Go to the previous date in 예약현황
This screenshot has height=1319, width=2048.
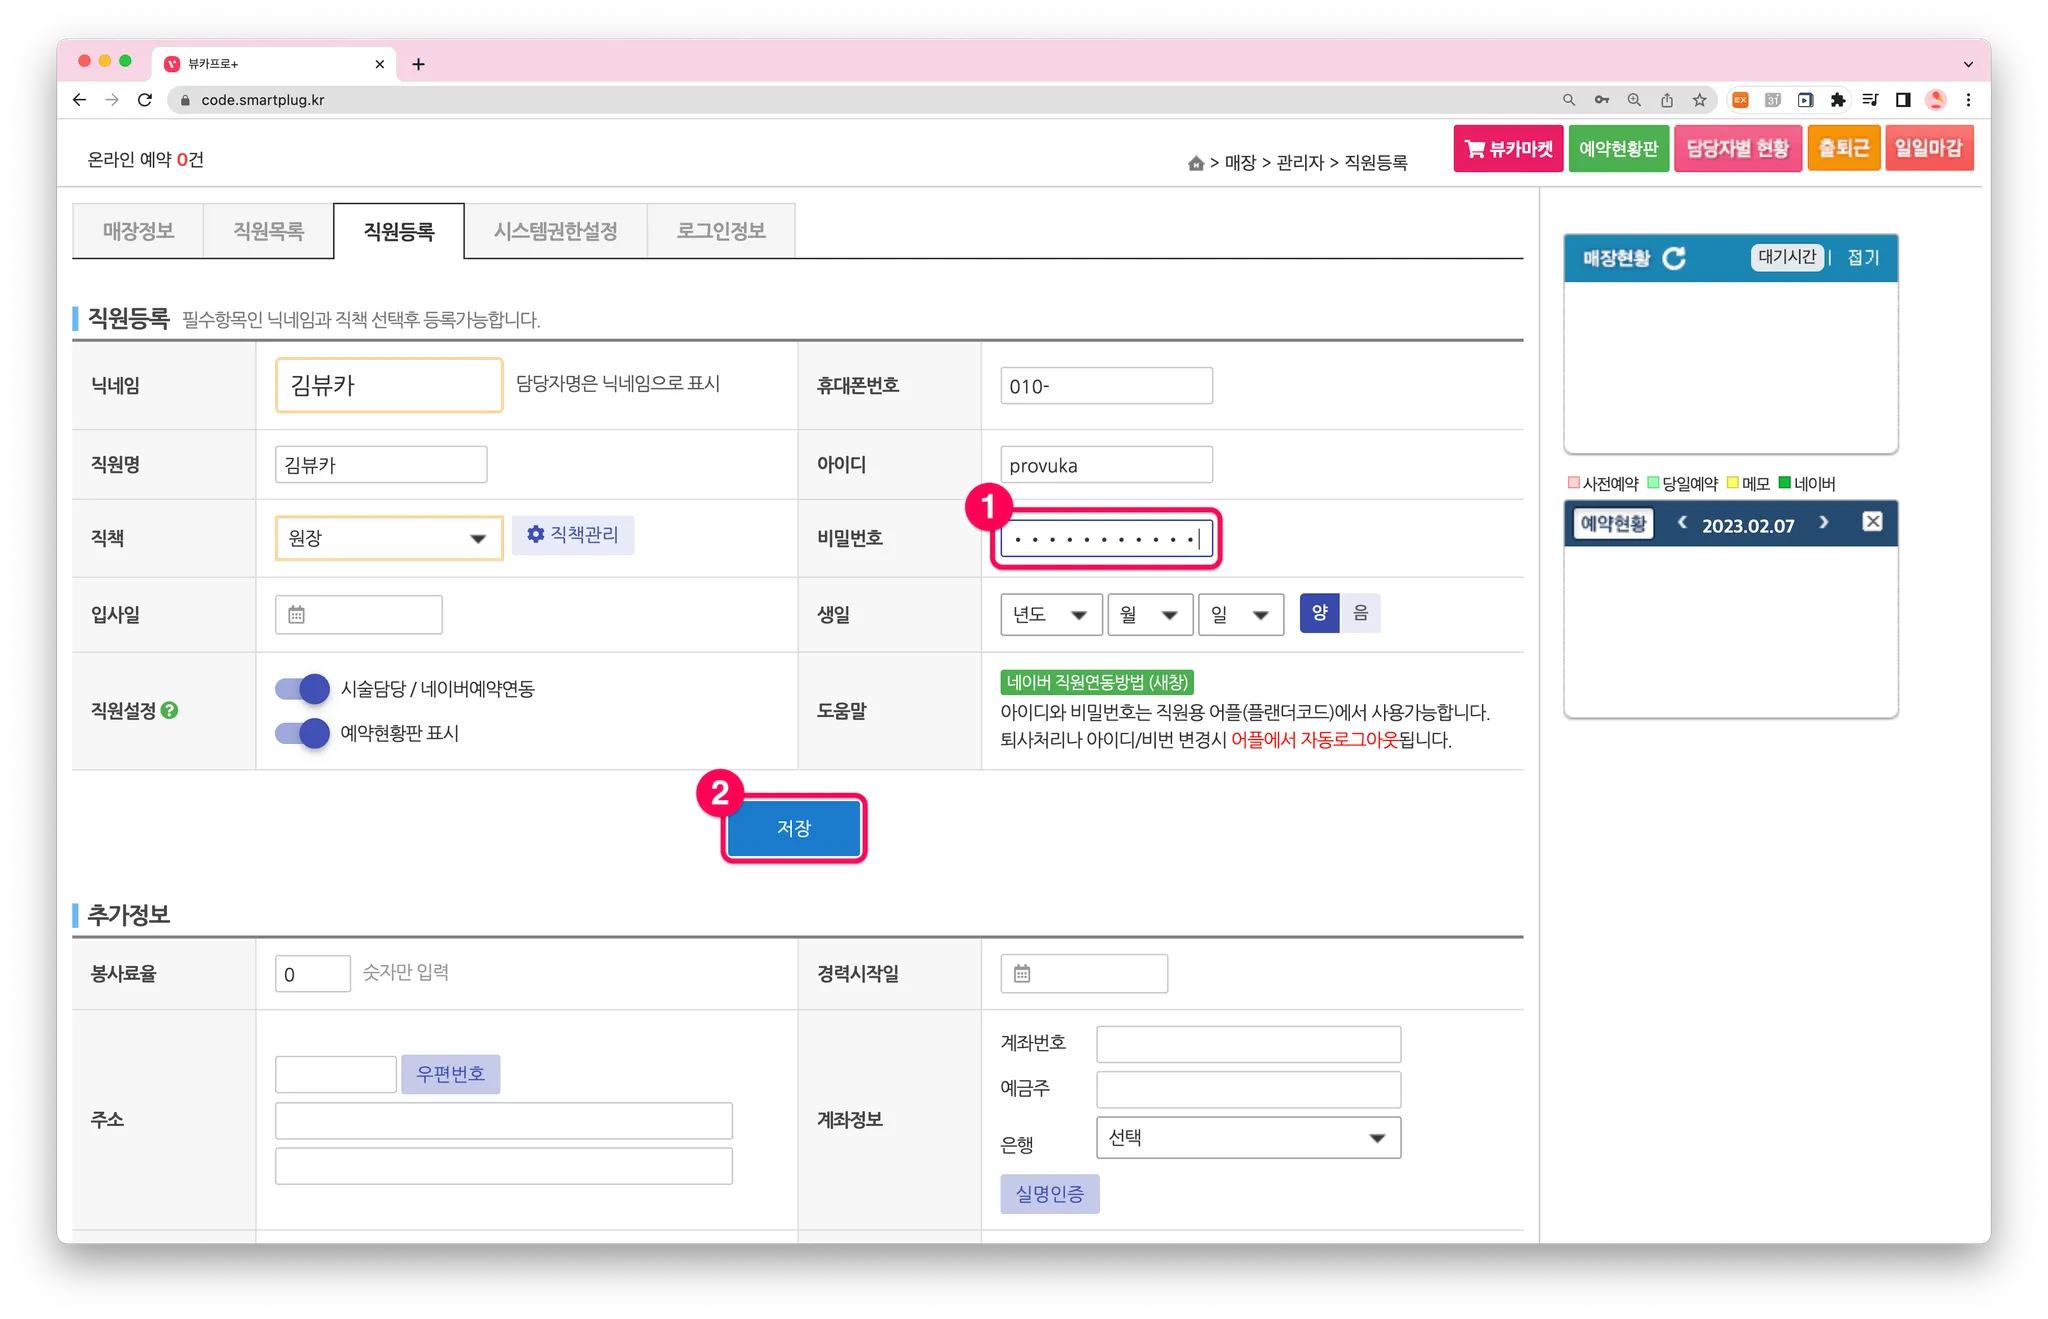(x=1682, y=522)
